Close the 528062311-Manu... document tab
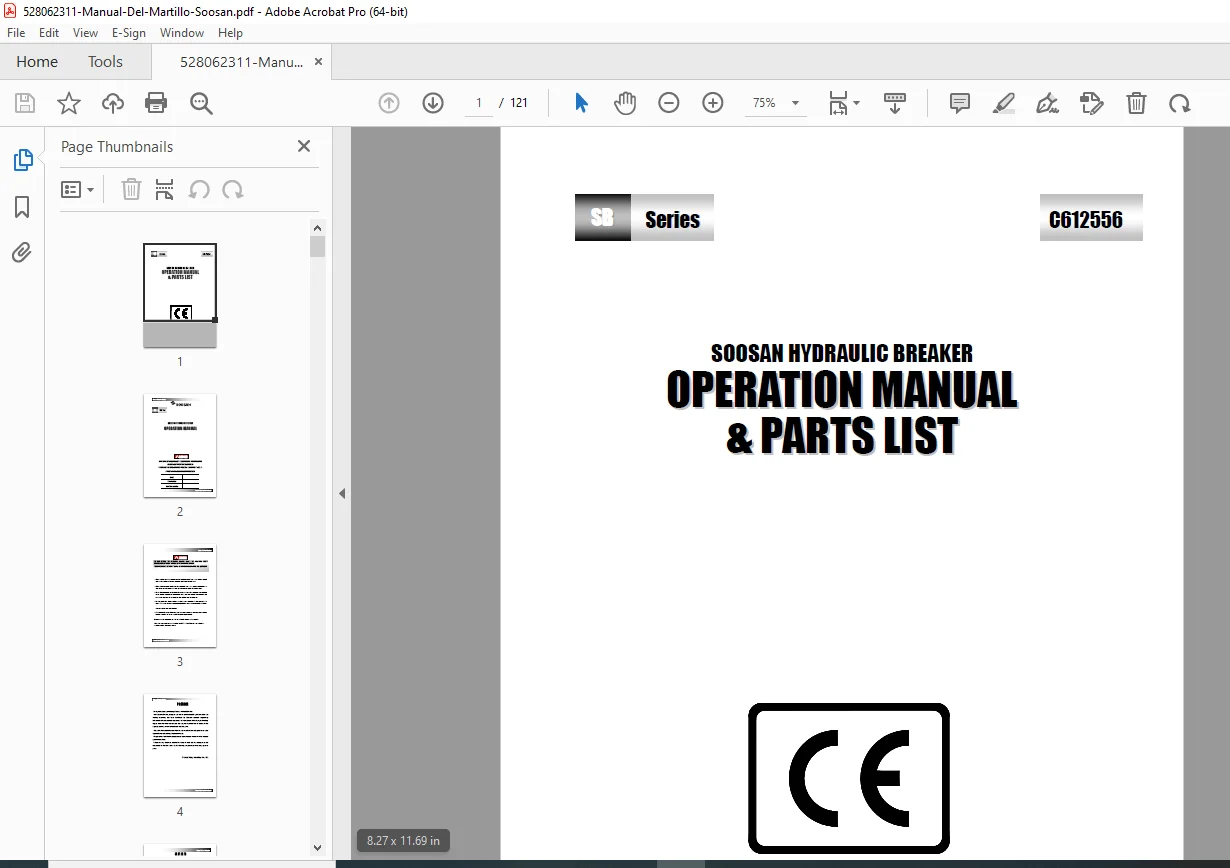The image size is (1230, 868). (318, 62)
